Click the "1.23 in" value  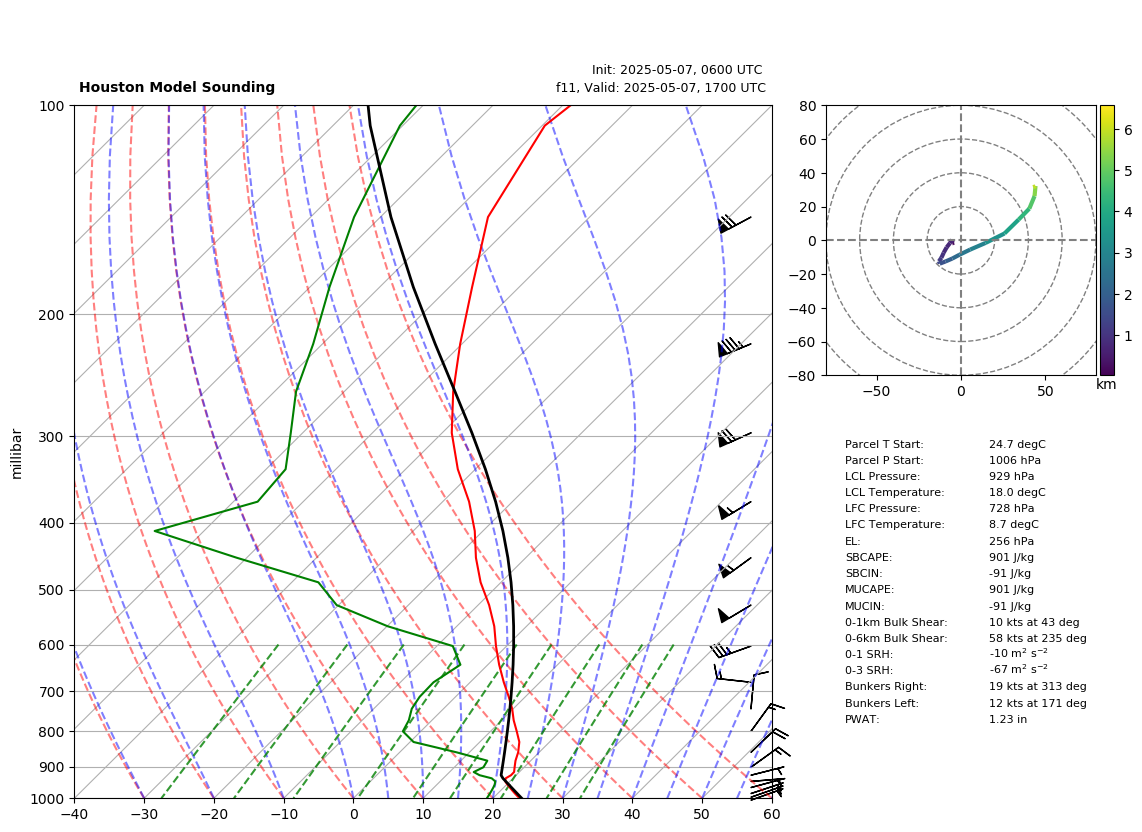click(1008, 720)
